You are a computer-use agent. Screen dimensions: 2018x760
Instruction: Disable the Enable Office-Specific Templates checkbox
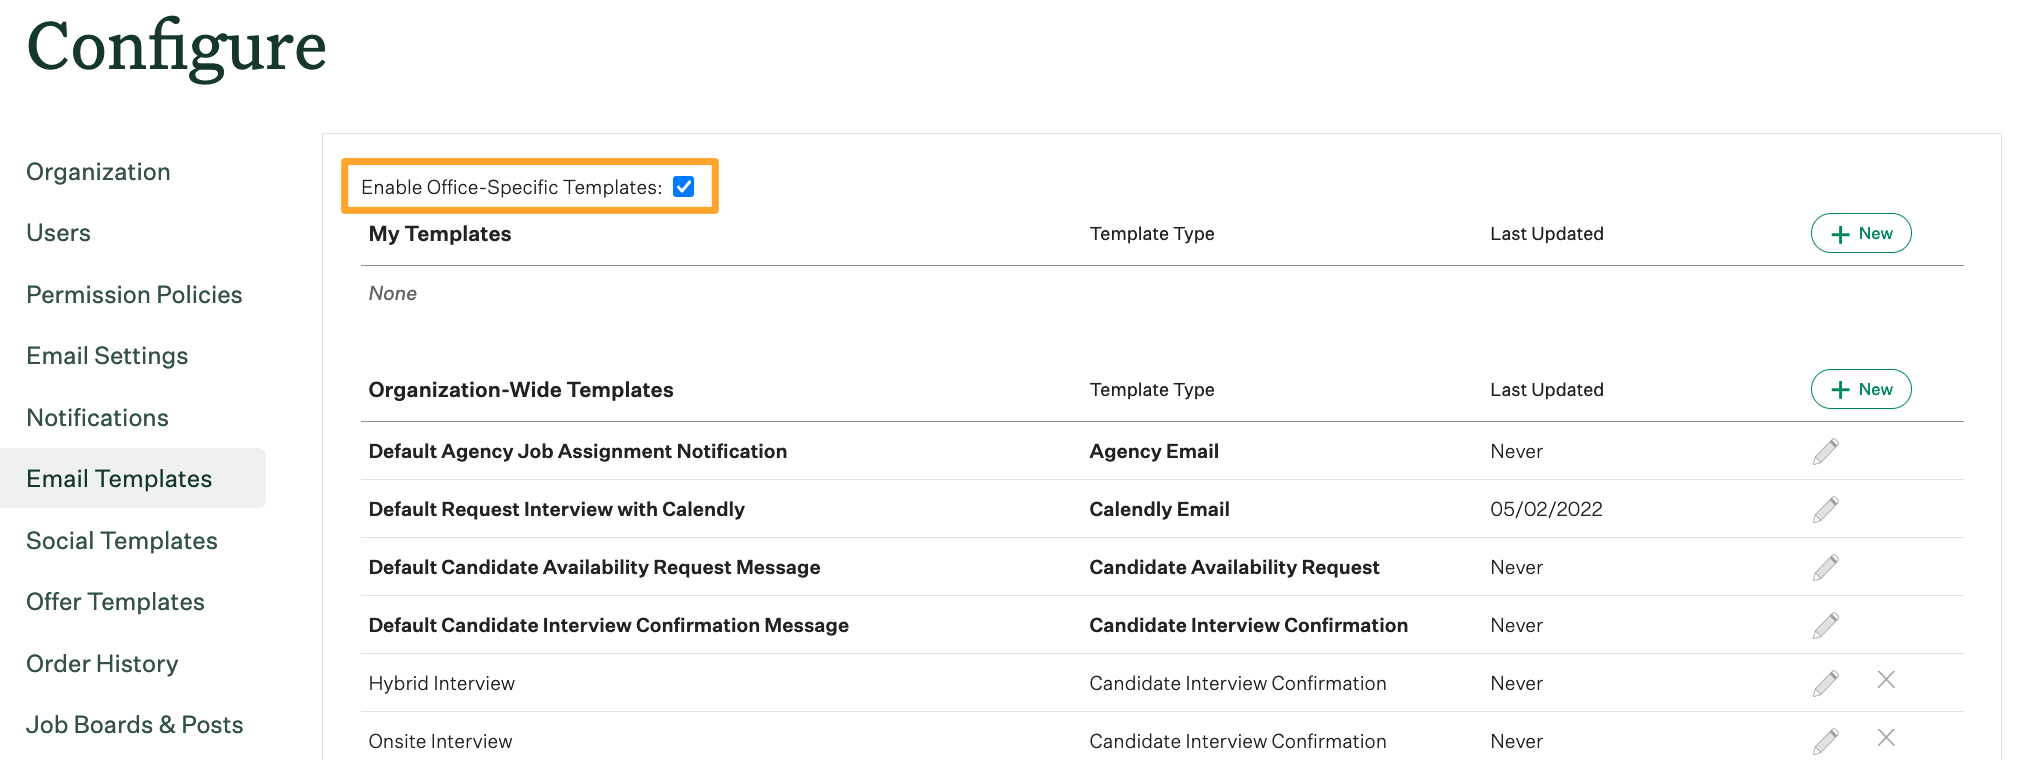683,186
